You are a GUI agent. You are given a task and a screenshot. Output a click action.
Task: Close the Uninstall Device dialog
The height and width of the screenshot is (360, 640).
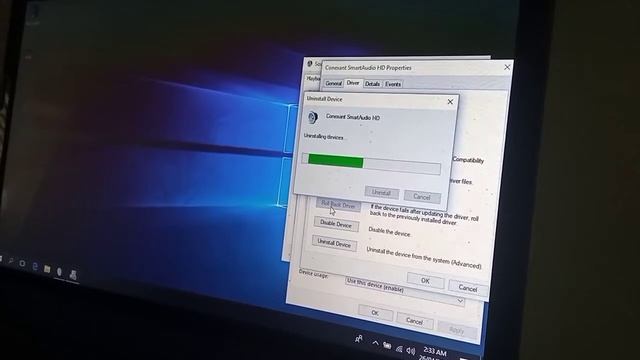coord(450,102)
